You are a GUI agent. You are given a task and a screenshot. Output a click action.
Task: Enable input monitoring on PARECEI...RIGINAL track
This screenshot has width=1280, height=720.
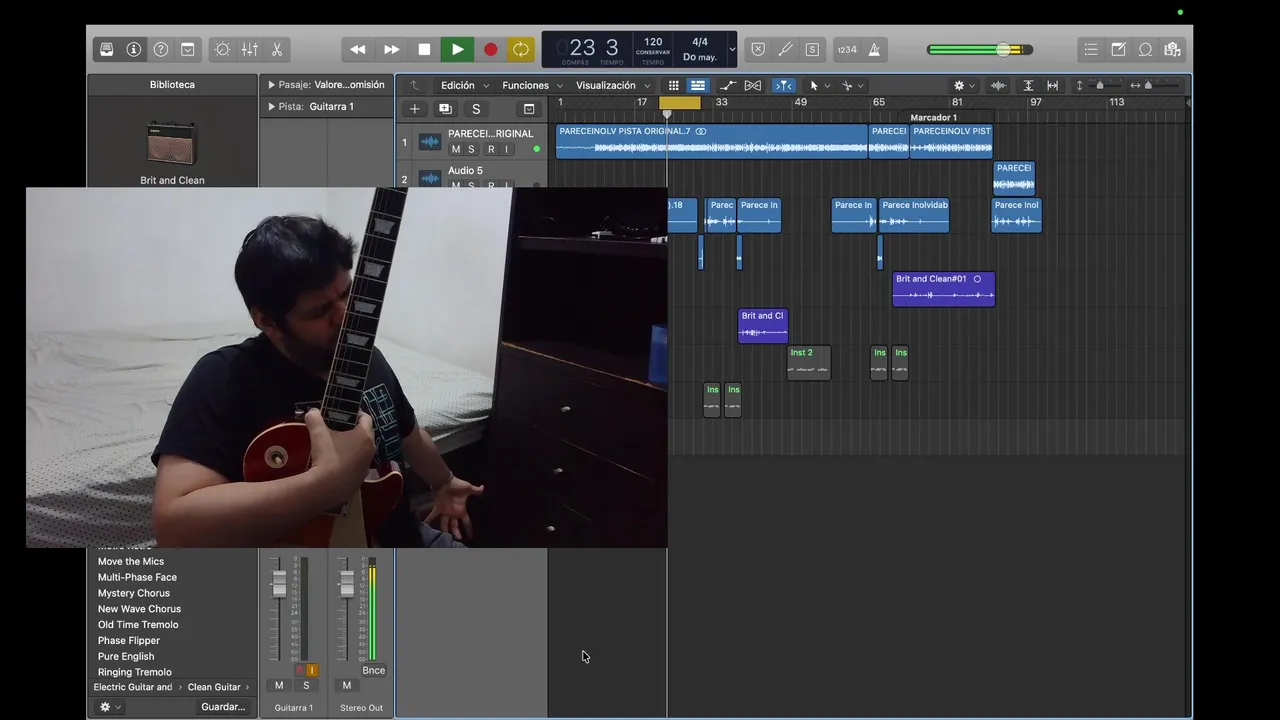[x=506, y=150]
